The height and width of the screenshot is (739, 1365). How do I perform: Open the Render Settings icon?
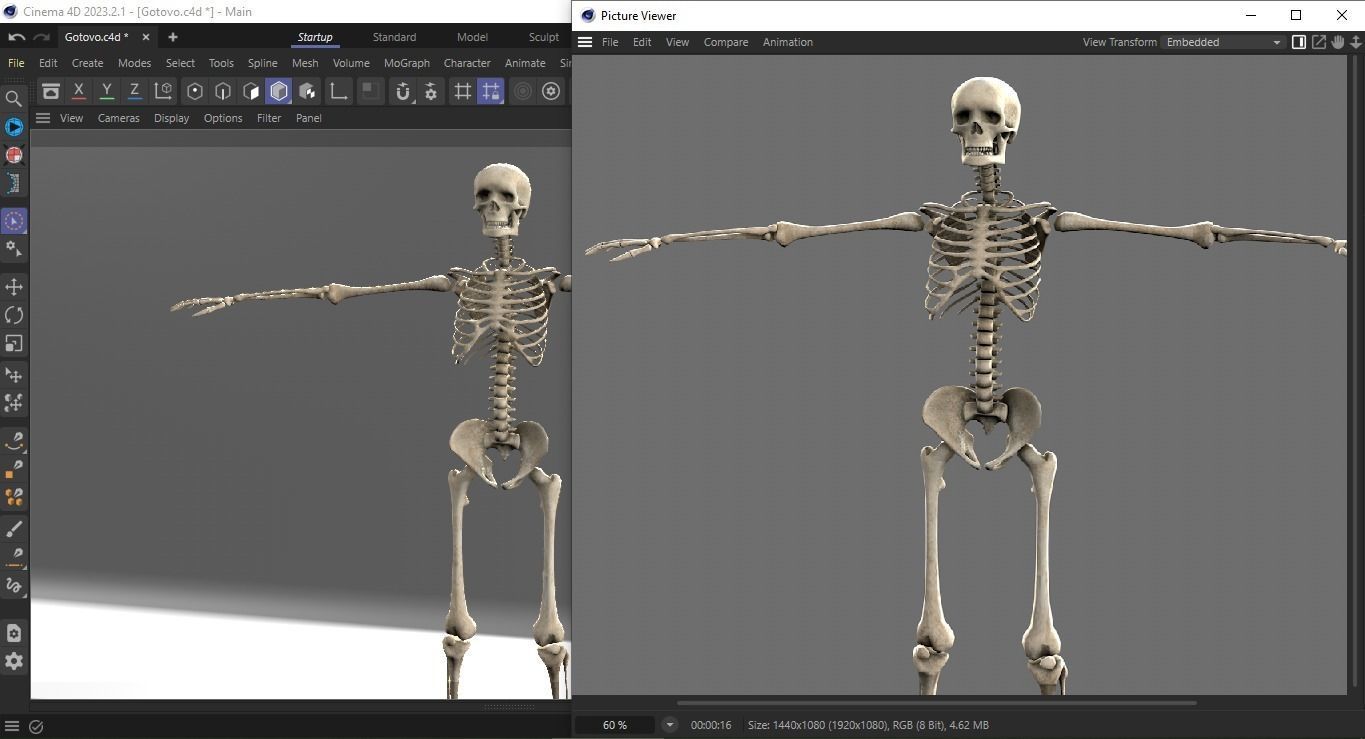tap(14, 183)
